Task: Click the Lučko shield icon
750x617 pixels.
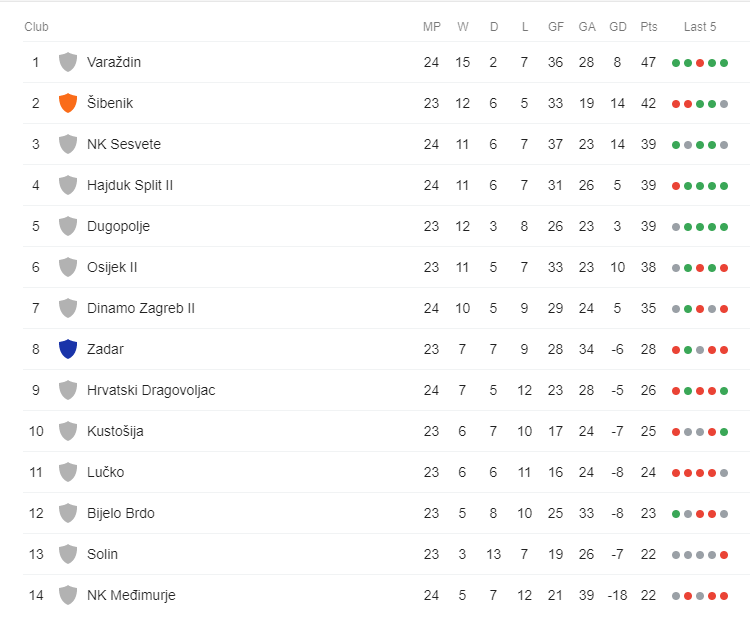Action: coord(68,472)
